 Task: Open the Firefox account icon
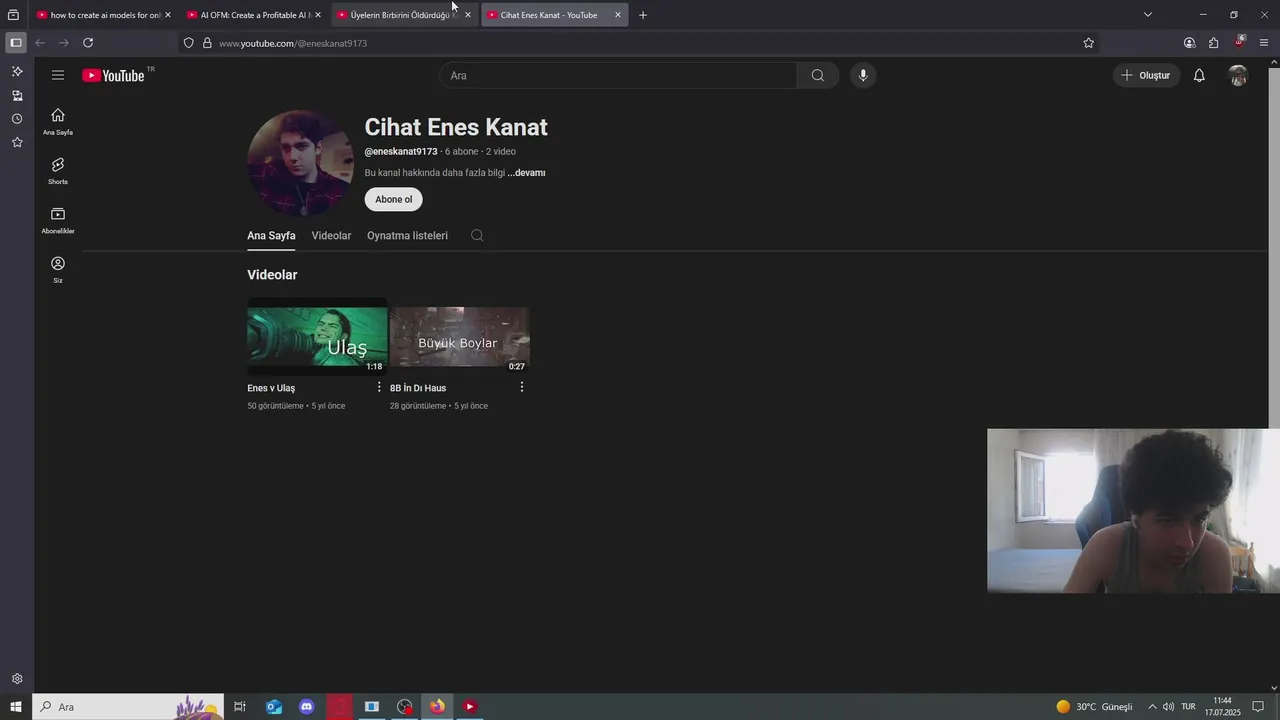1189,43
